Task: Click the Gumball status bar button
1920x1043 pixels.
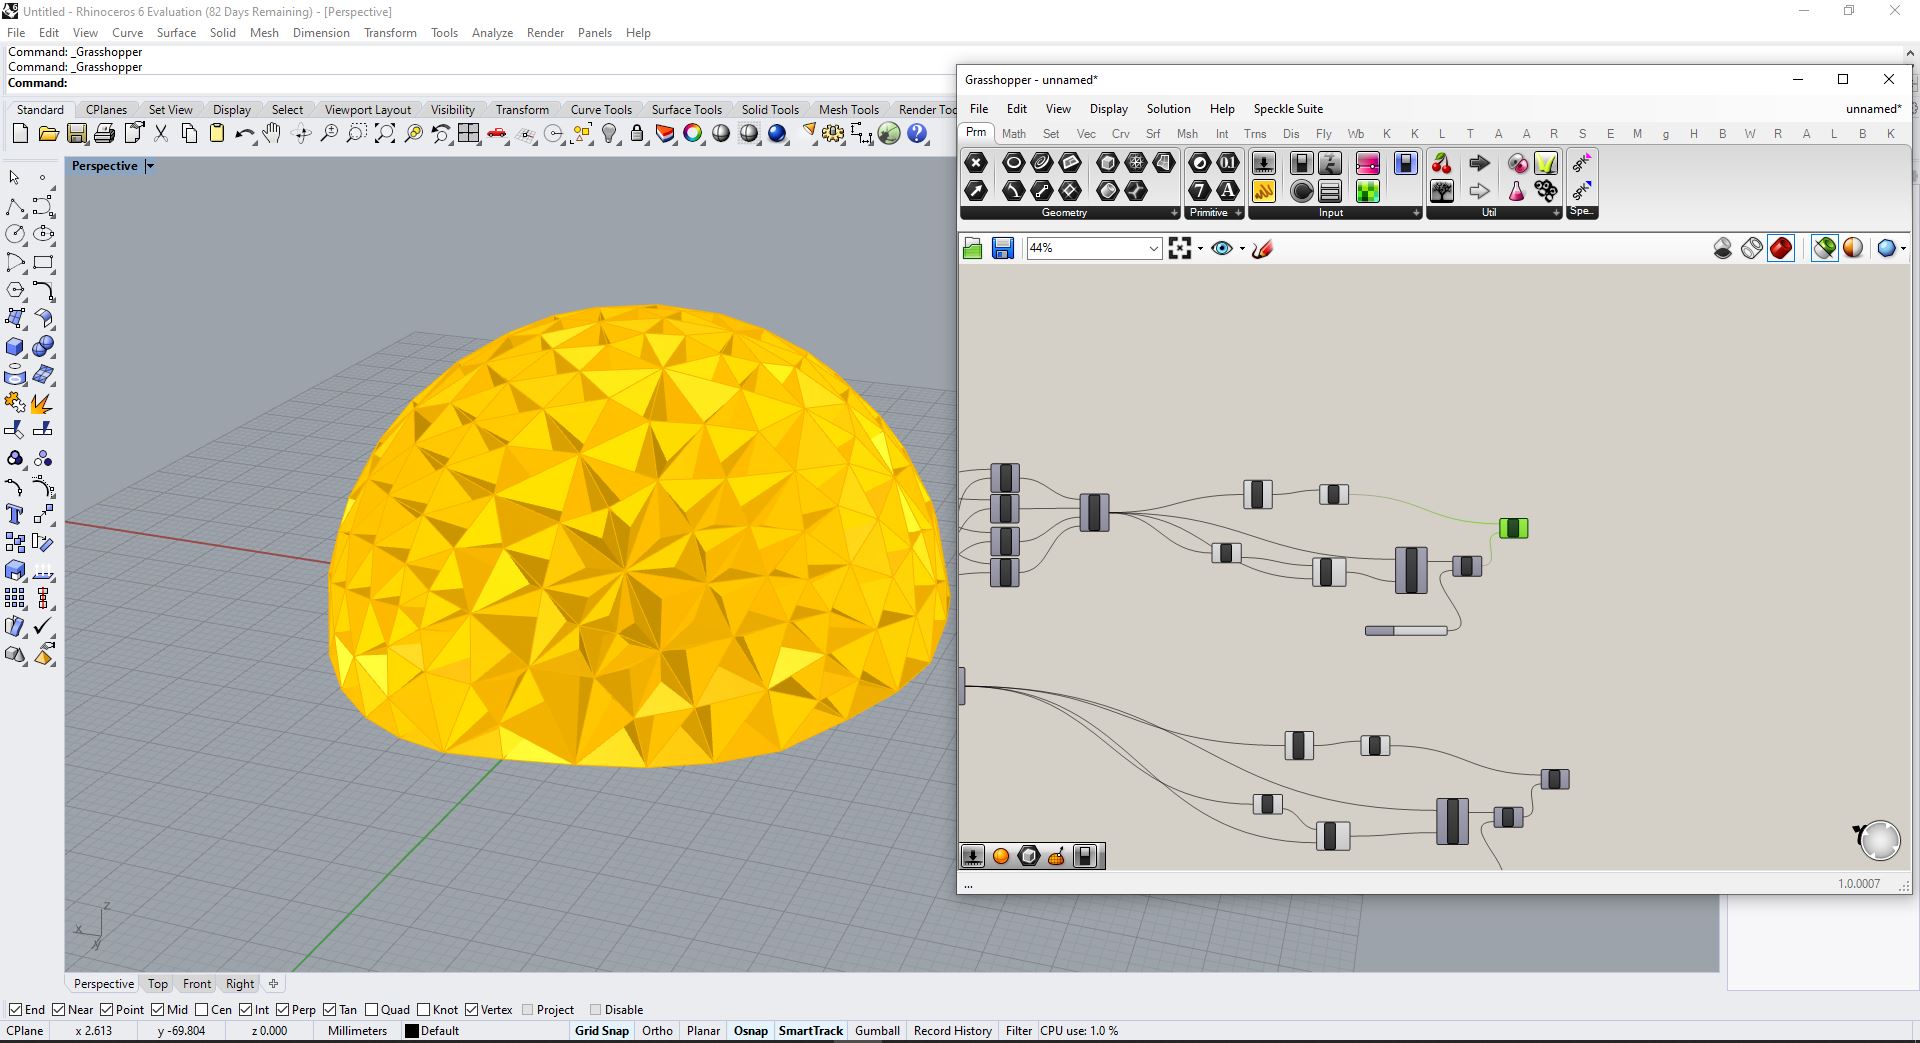Action: tap(877, 1031)
